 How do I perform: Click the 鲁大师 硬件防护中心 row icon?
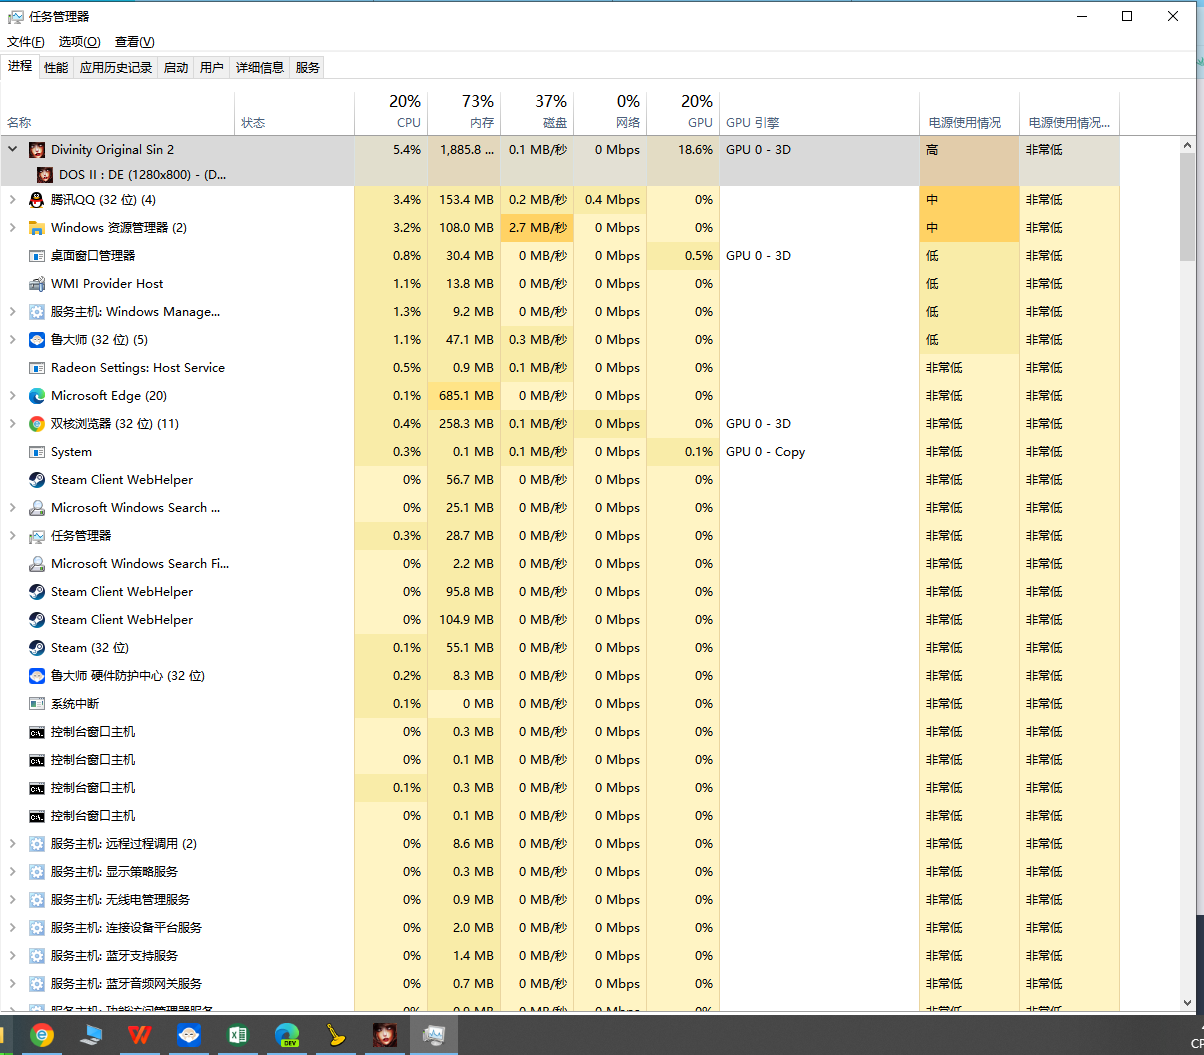37,676
